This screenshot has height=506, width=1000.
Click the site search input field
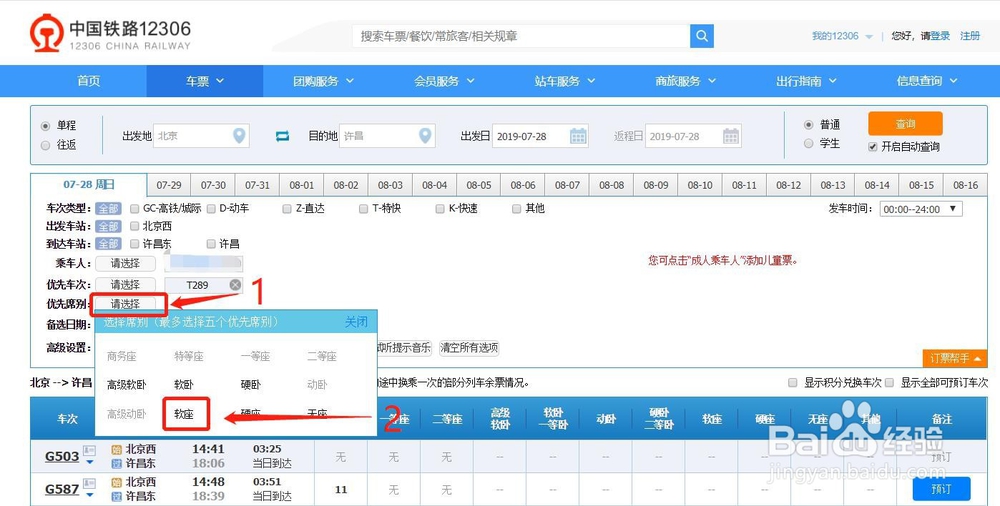click(x=521, y=36)
